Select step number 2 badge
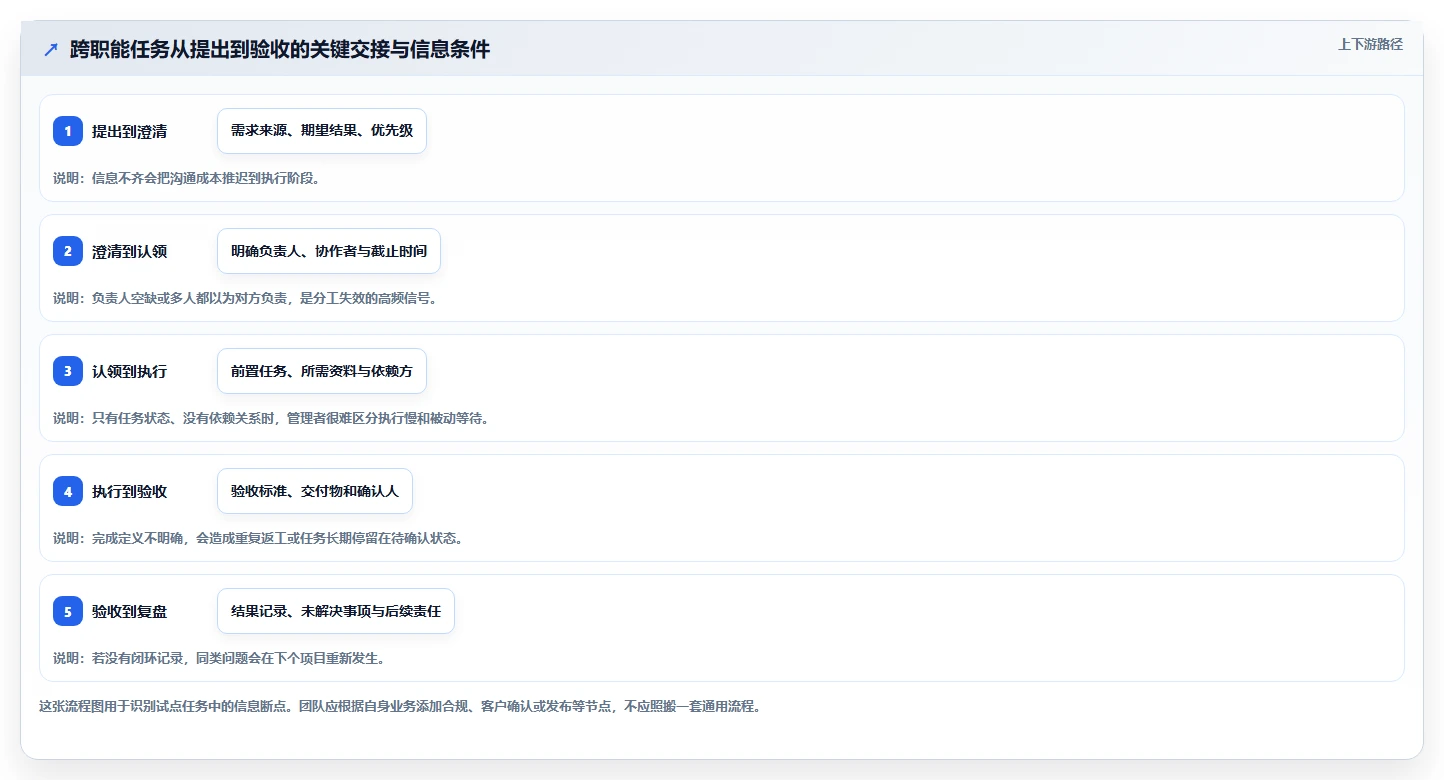Viewport: 1444px width, 780px height. click(x=68, y=251)
